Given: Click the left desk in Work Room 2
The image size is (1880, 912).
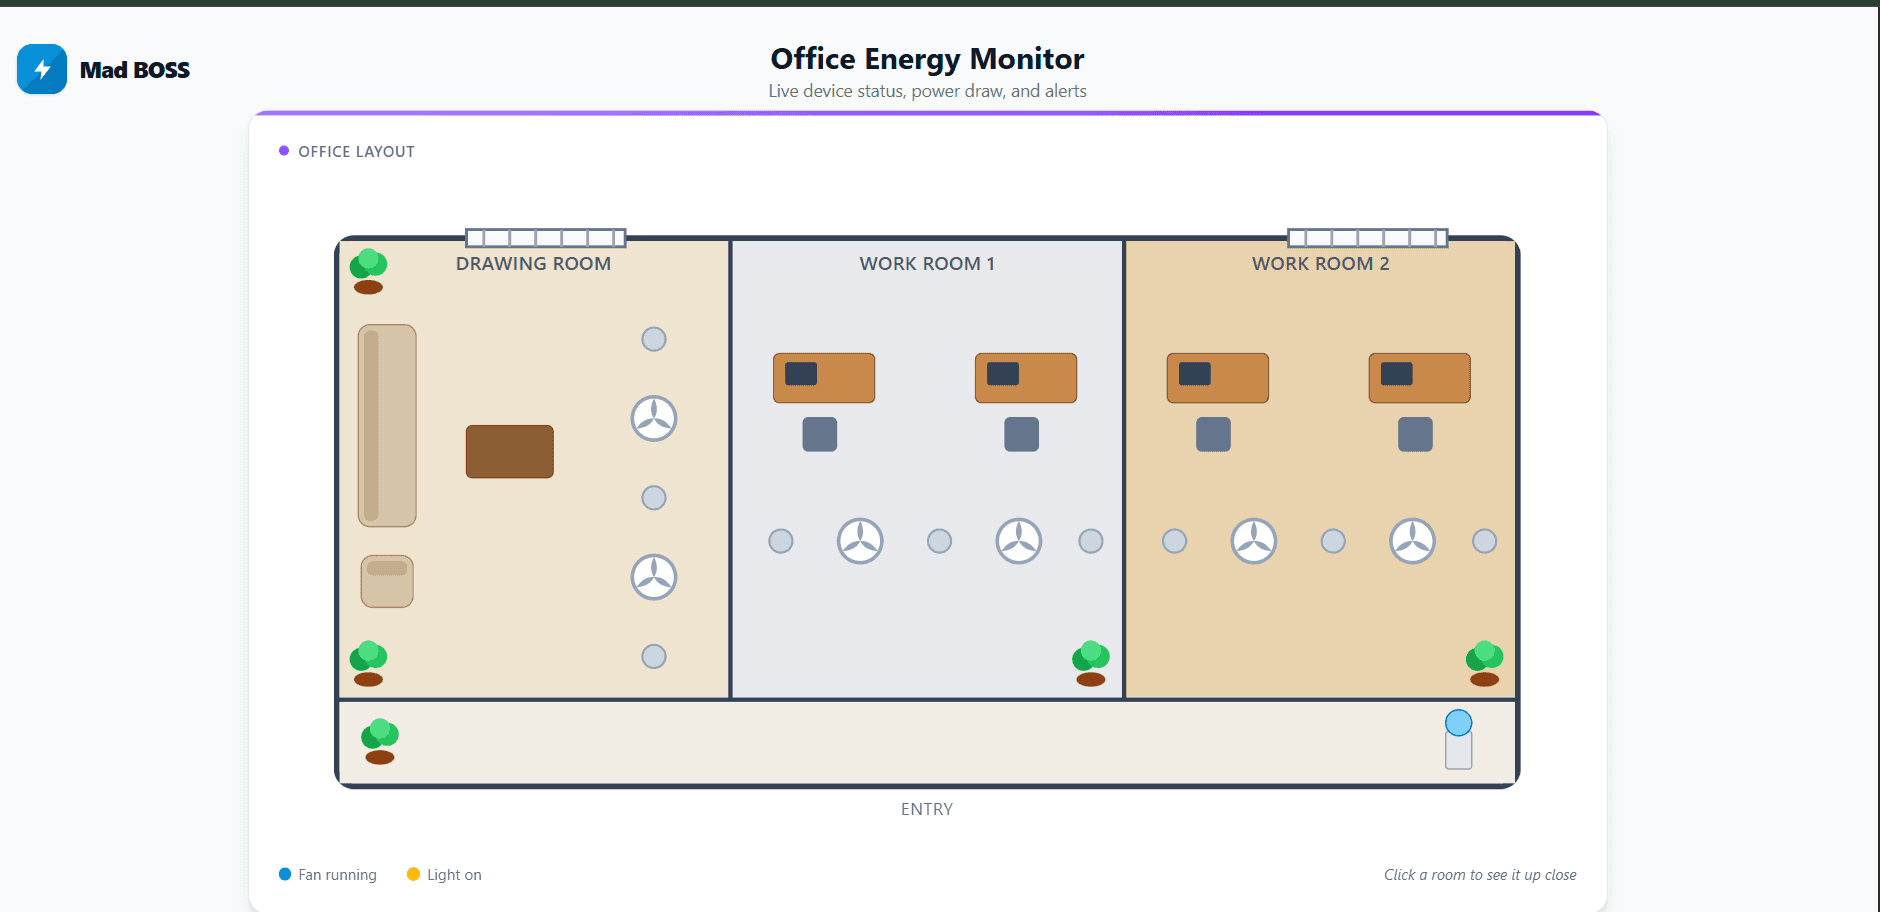Looking at the screenshot, I should coord(1218,378).
